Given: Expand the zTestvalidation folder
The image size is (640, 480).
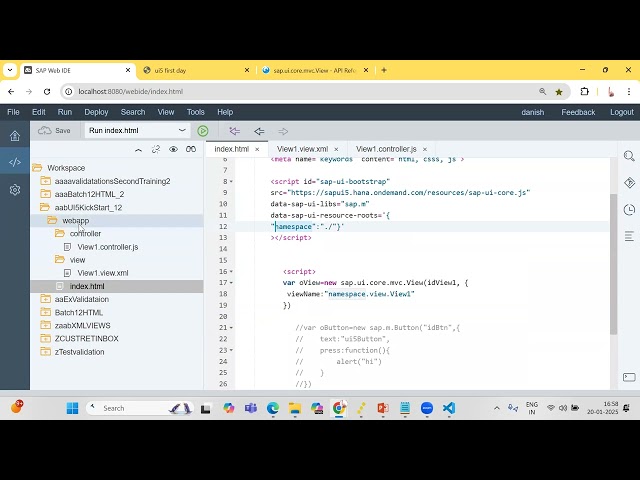Looking at the screenshot, I should 45,351.
